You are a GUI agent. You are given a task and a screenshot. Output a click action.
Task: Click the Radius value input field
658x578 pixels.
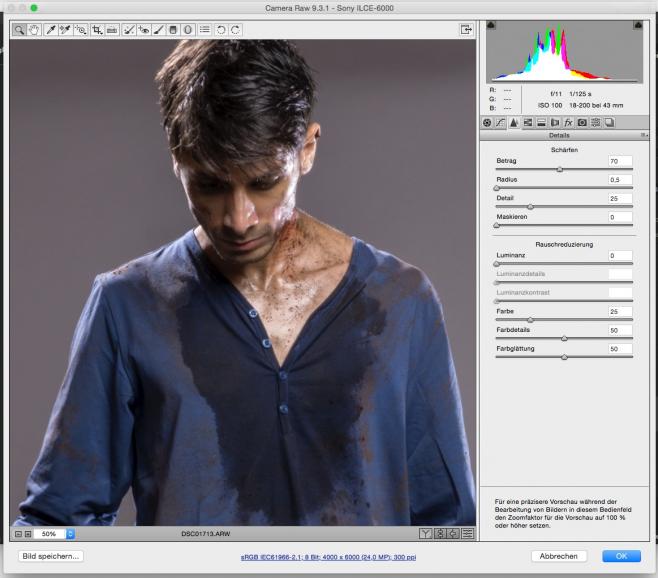pyautogui.click(x=620, y=179)
